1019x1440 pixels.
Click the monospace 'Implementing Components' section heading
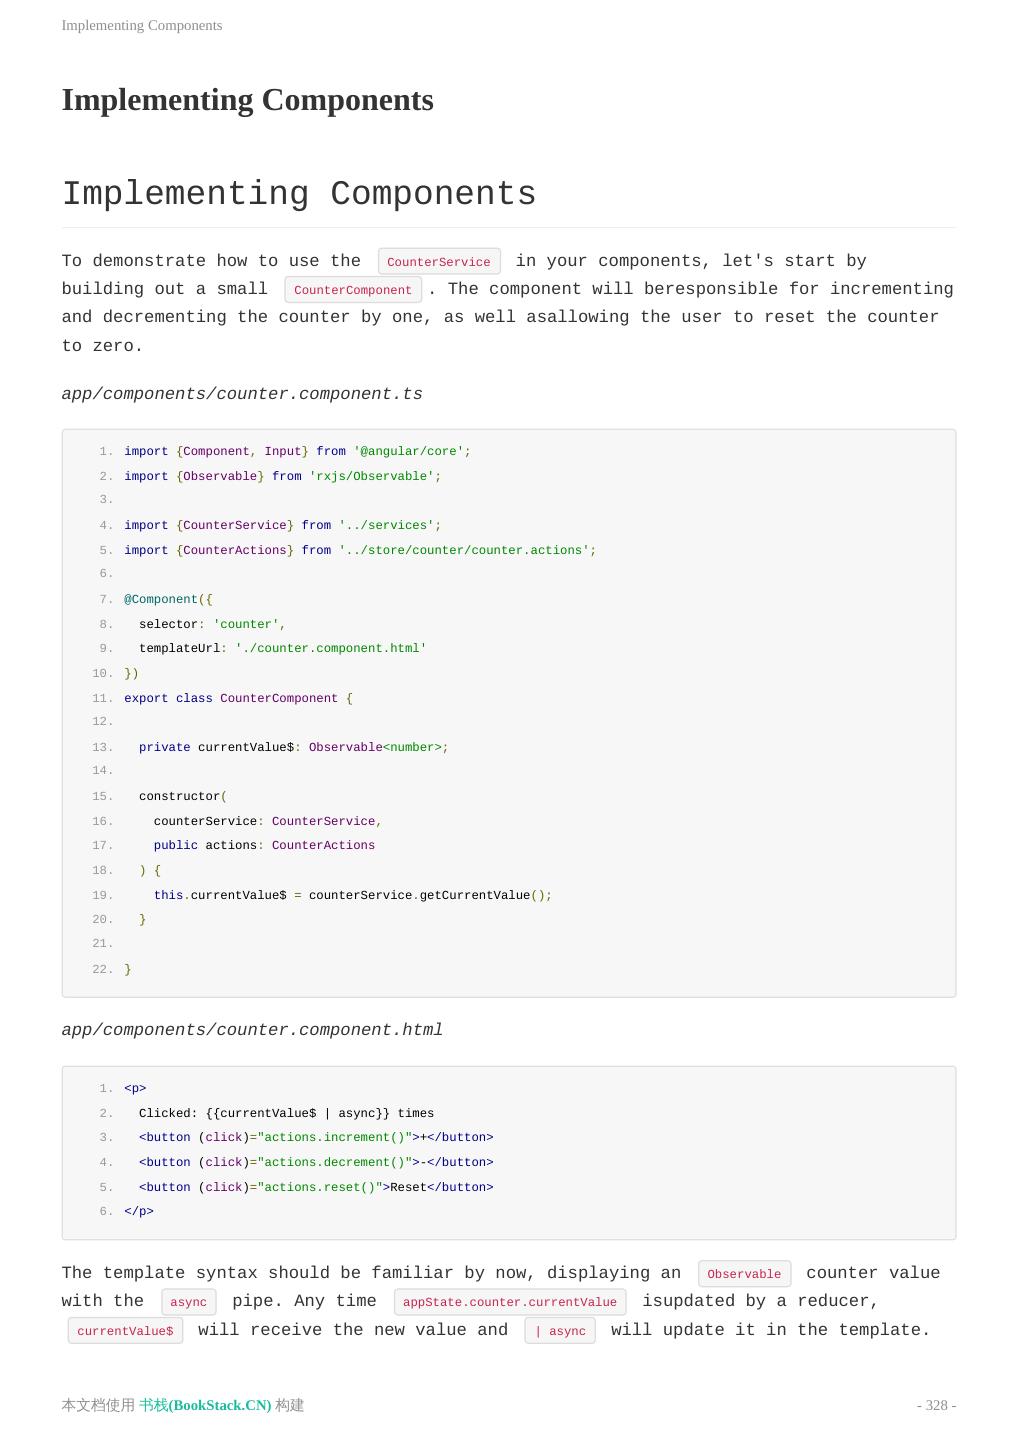(x=299, y=194)
